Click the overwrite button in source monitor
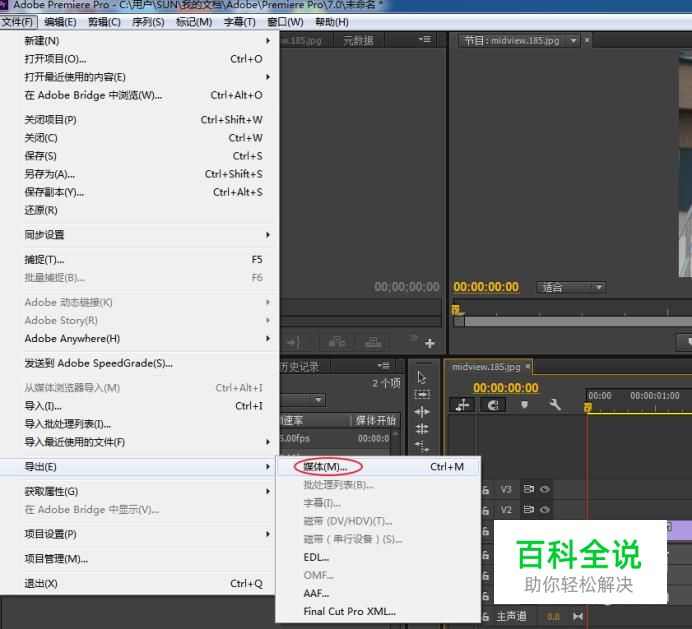 click(373, 342)
